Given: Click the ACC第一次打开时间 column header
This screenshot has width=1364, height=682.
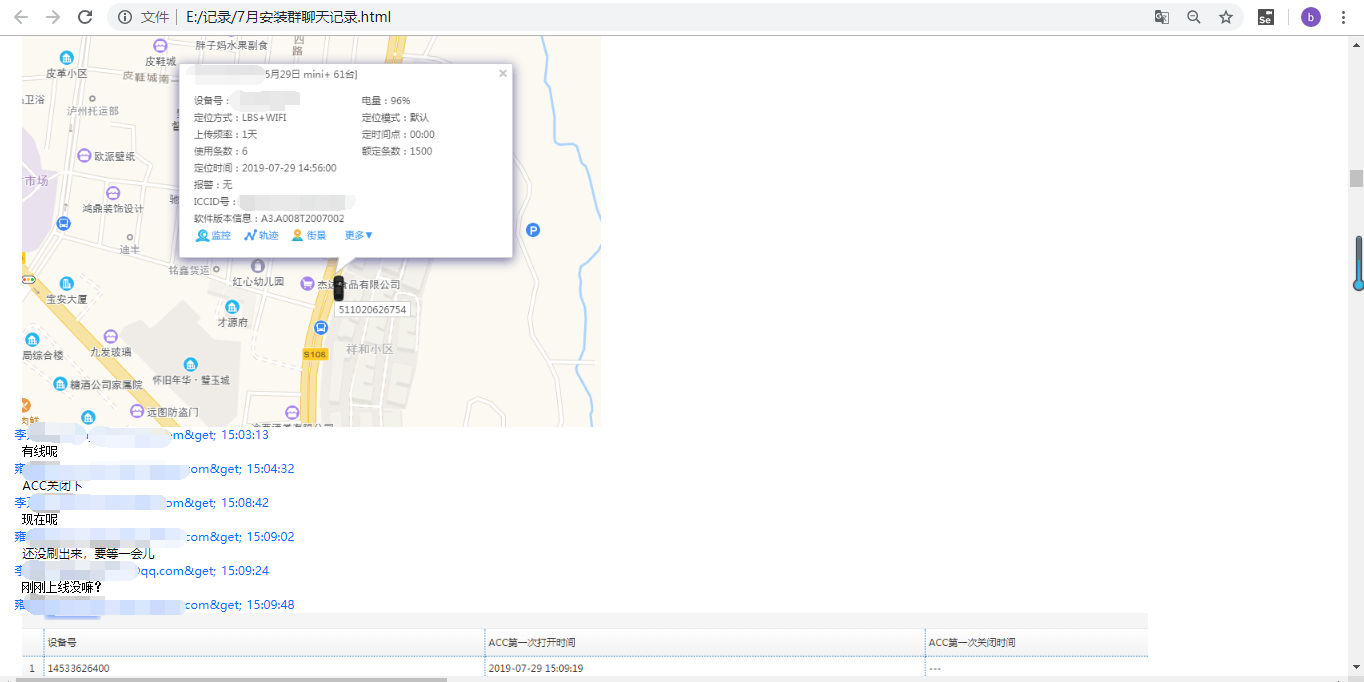Looking at the screenshot, I should pyautogui.click(x=705, y=642).
